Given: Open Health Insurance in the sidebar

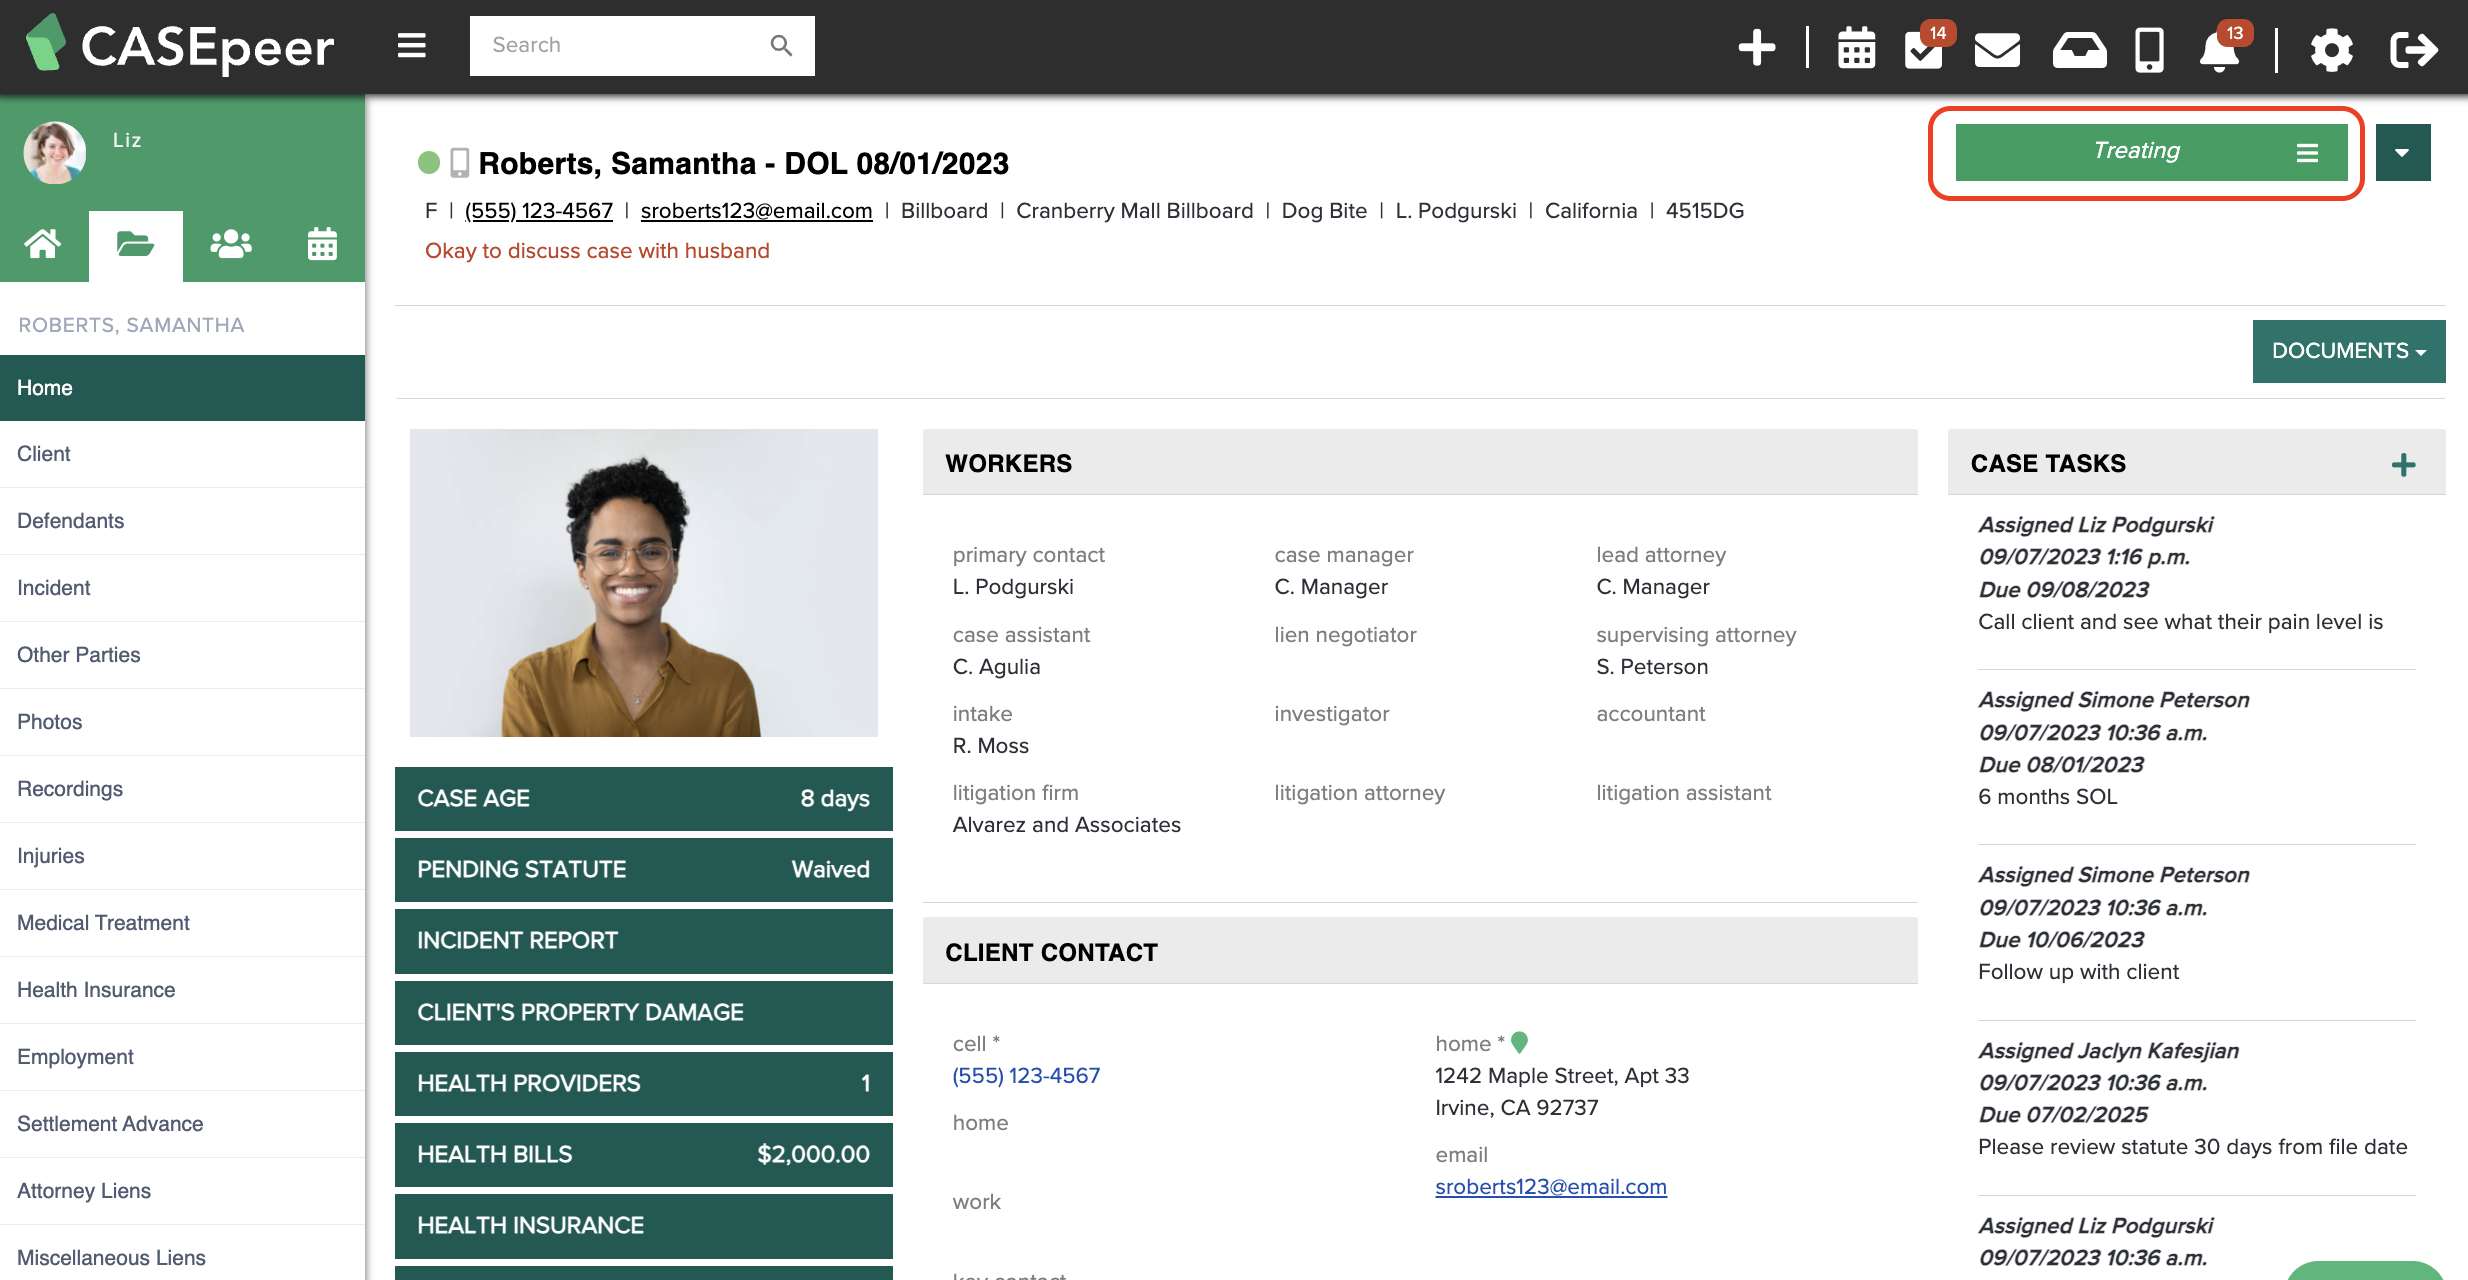Looking at the screenshot, I should (x=183, y=990).
